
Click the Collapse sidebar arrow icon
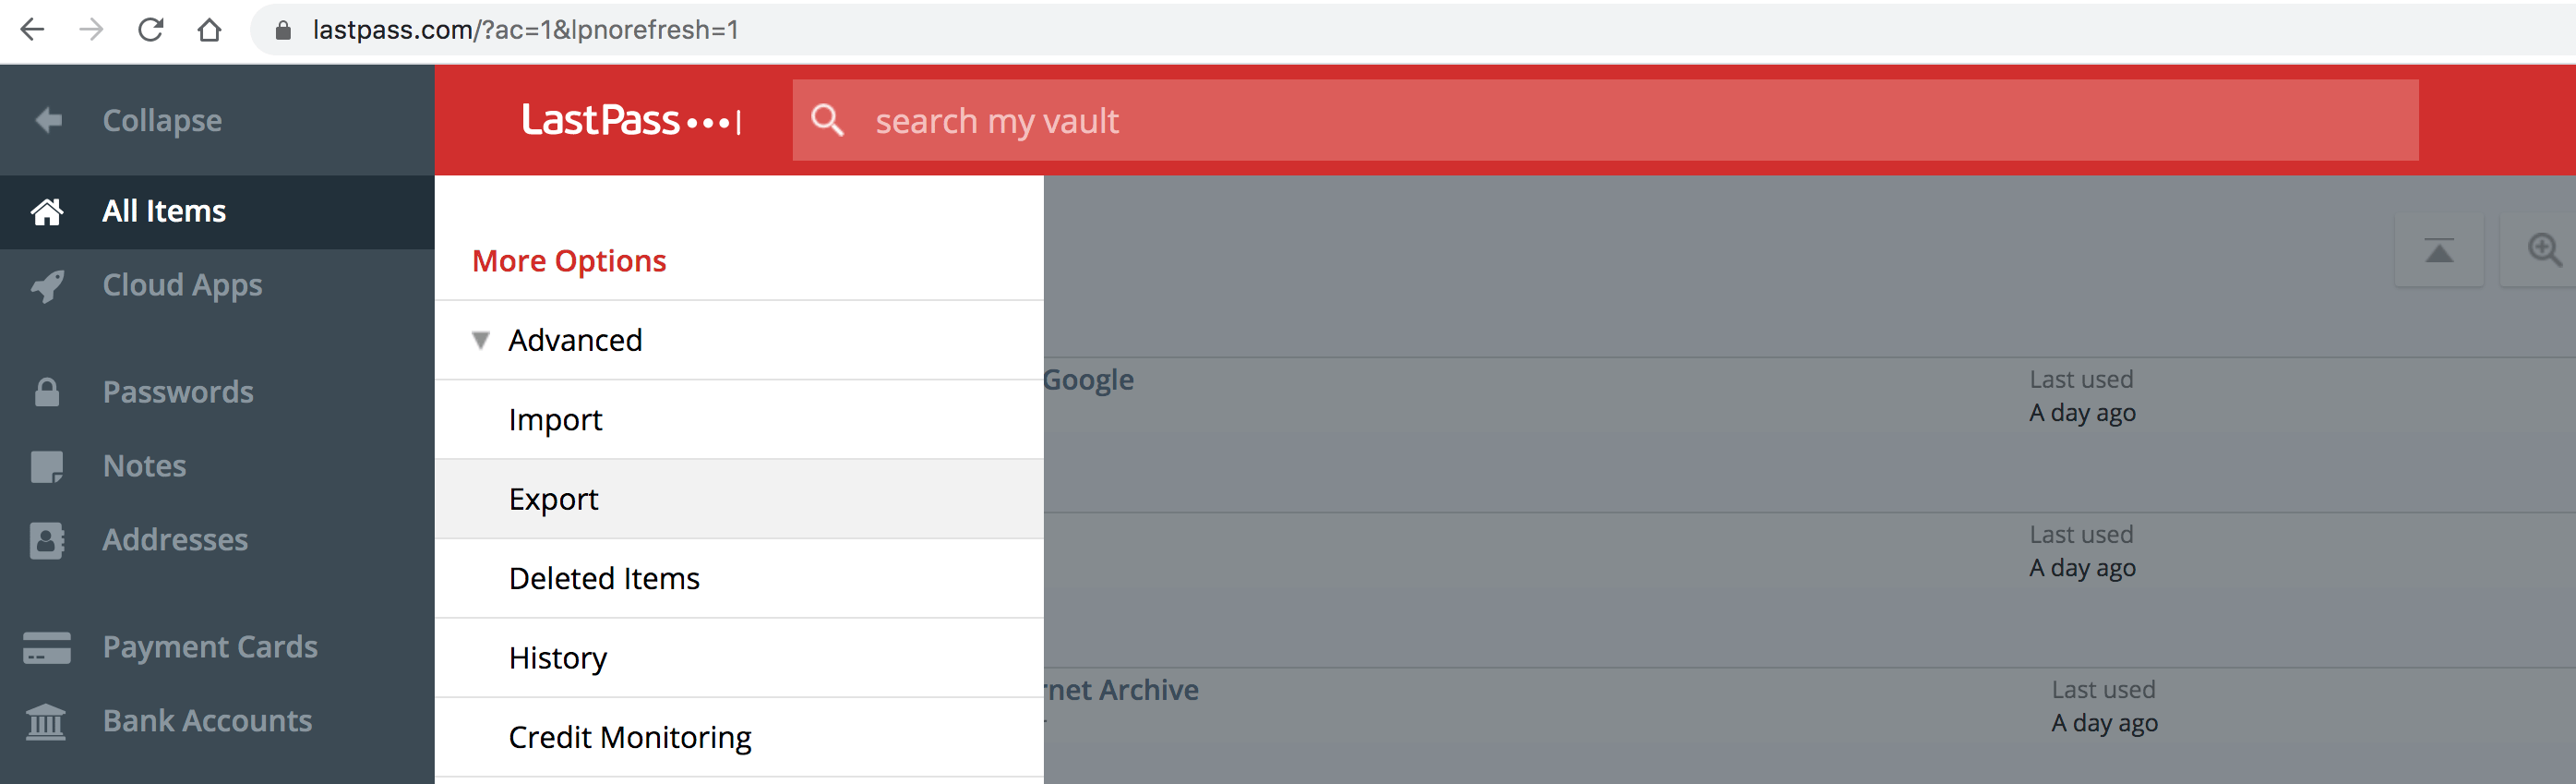(x=48, y=121)
